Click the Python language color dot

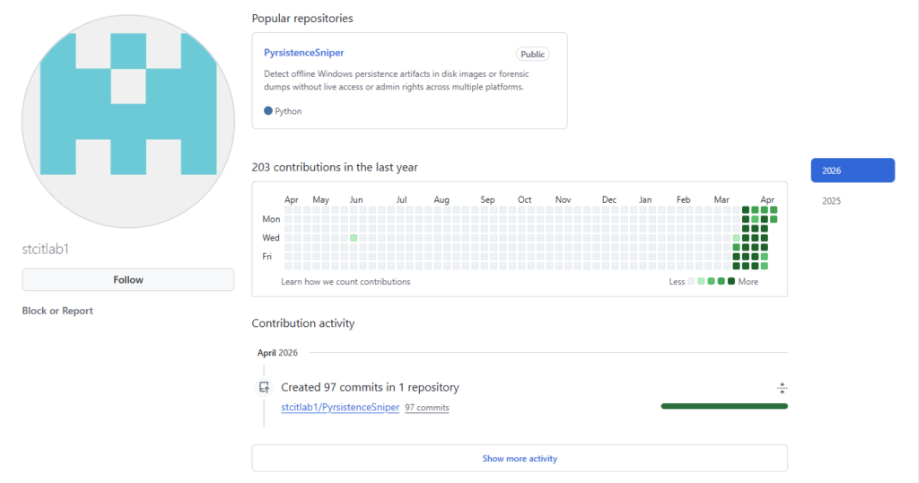coord(268,111)
